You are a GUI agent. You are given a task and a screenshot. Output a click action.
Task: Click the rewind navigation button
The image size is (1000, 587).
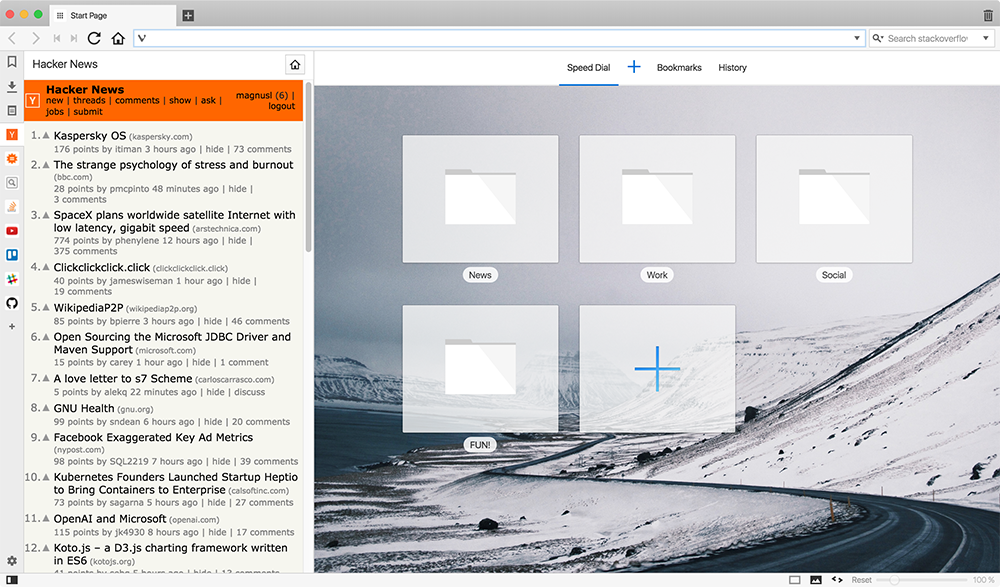click(x=57, y=38)
